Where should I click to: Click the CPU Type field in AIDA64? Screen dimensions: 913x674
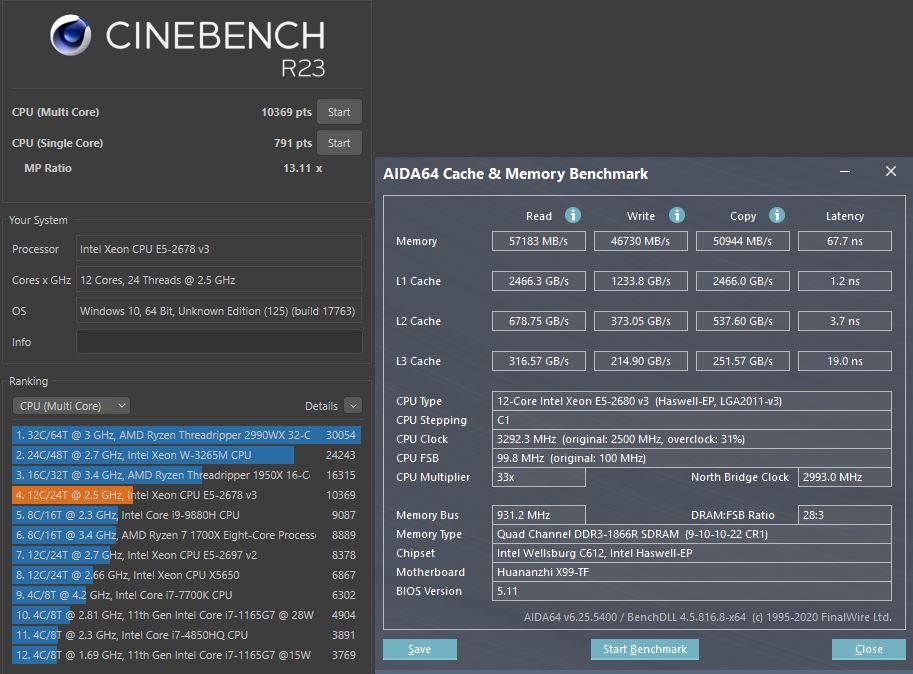tap(692, 401)
